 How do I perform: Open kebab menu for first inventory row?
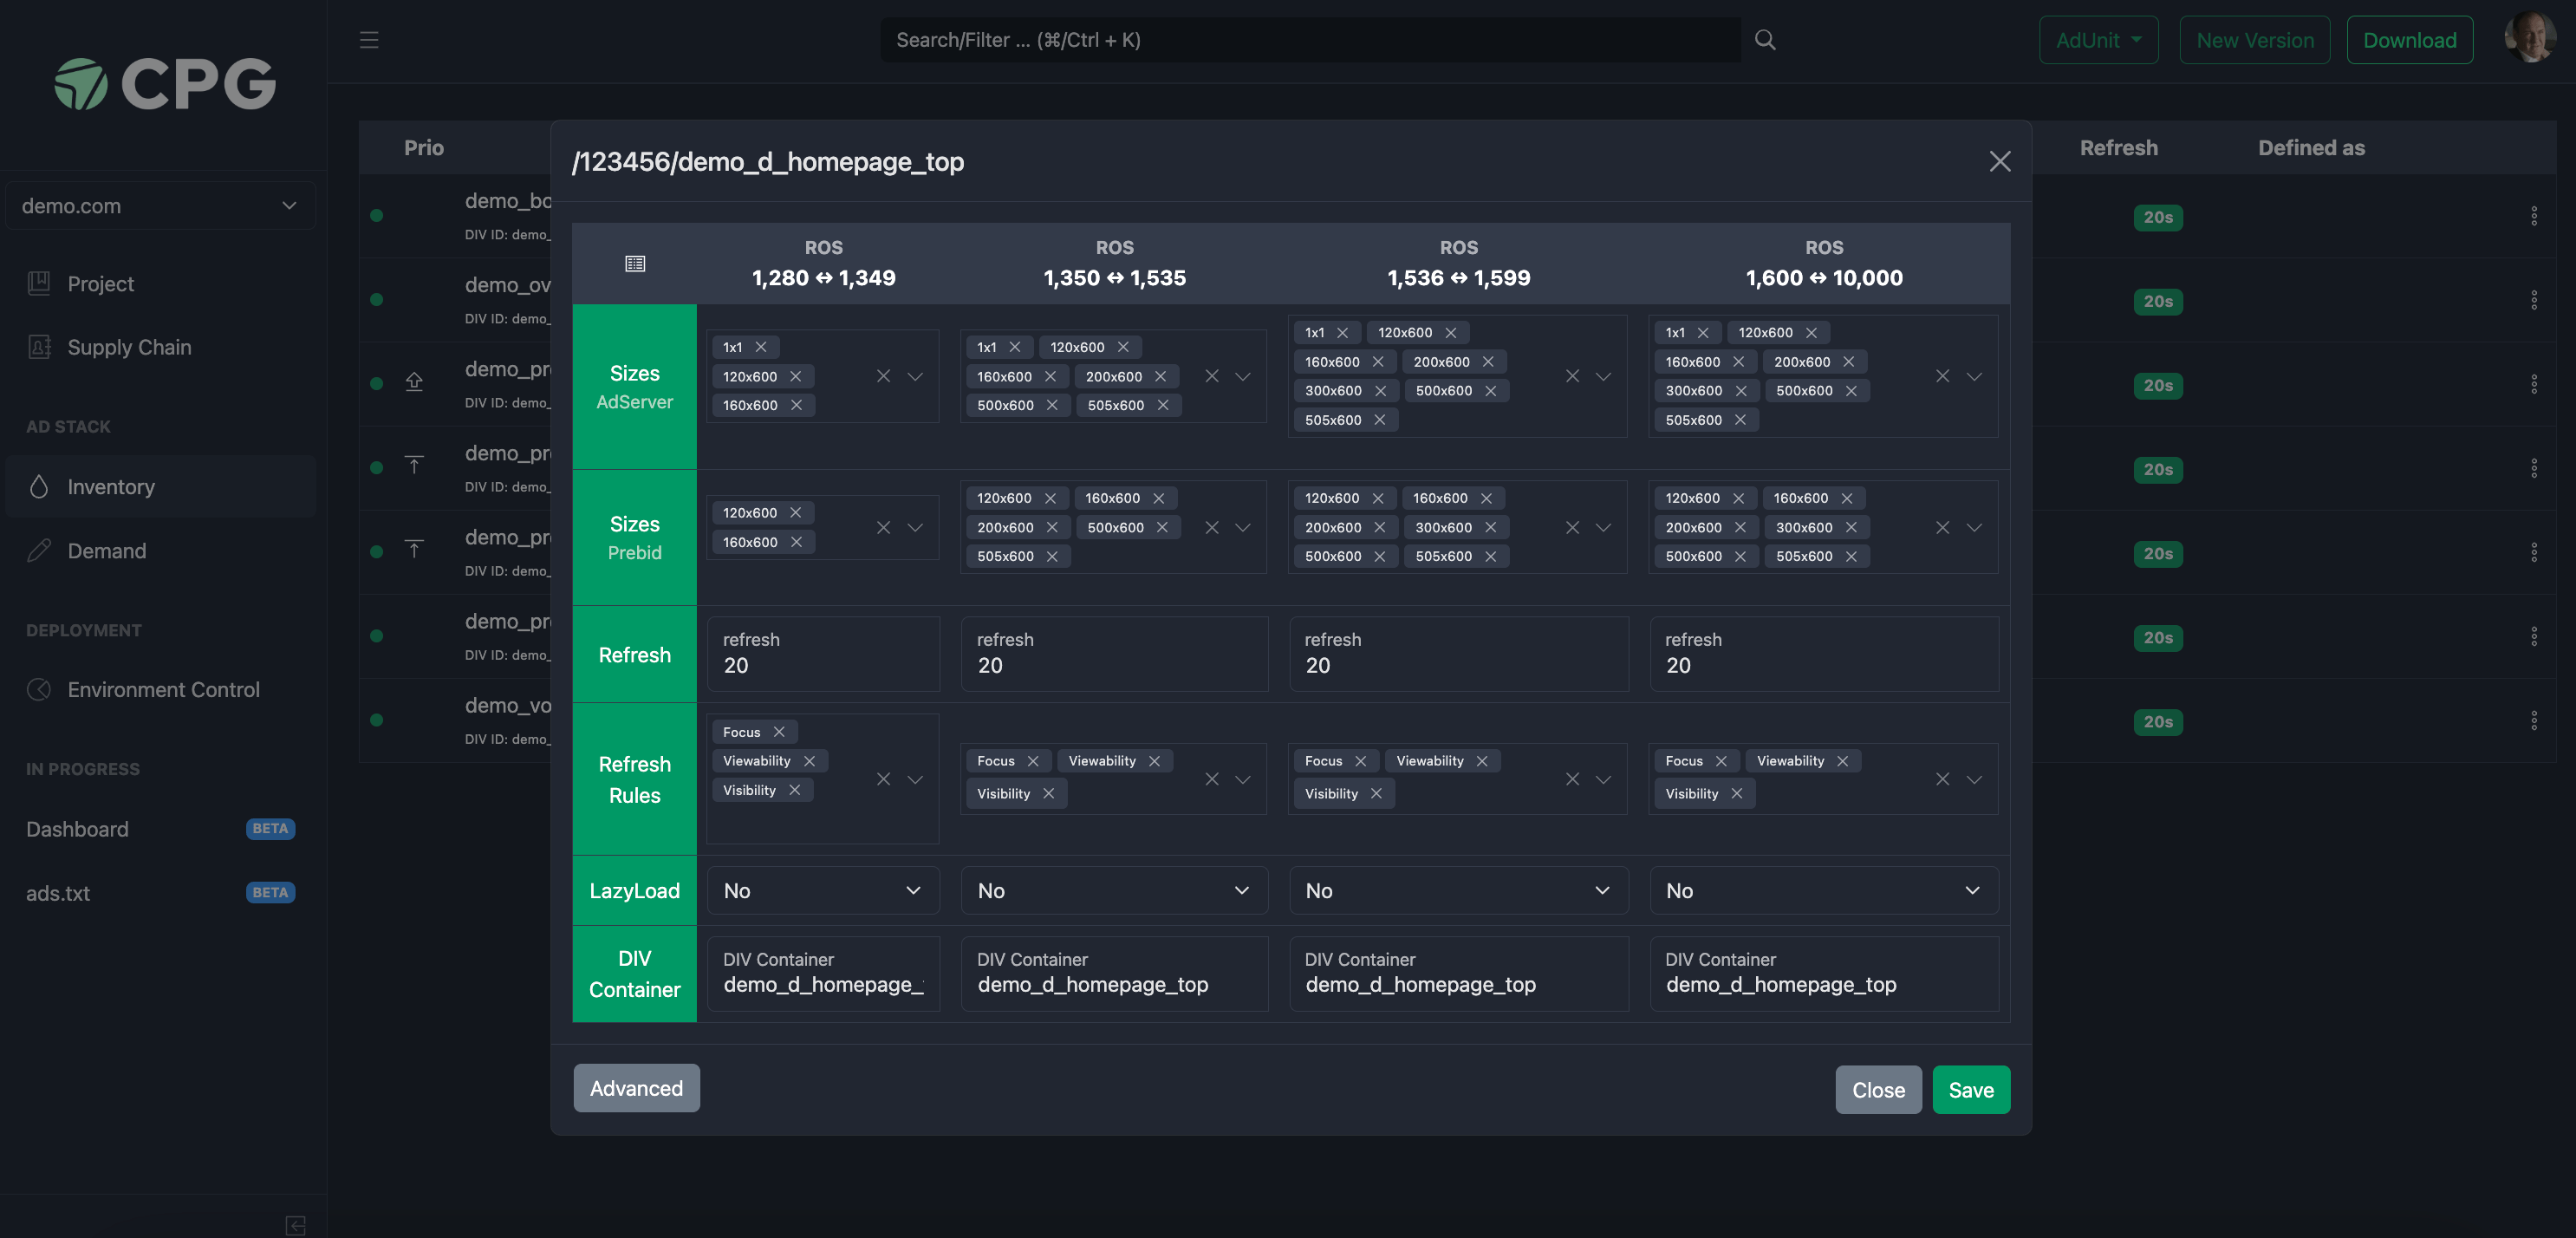2534,216
